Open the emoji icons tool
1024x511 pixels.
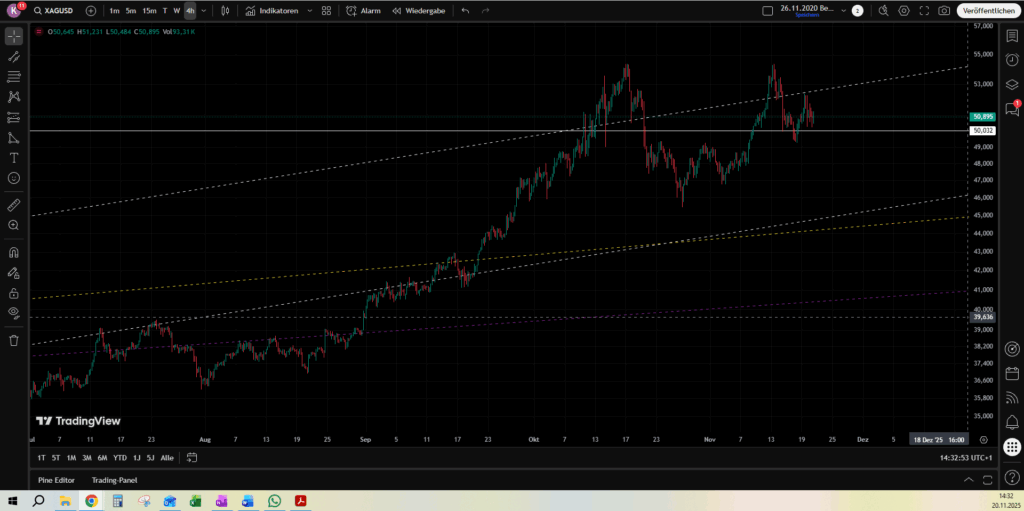coord(14,178)
